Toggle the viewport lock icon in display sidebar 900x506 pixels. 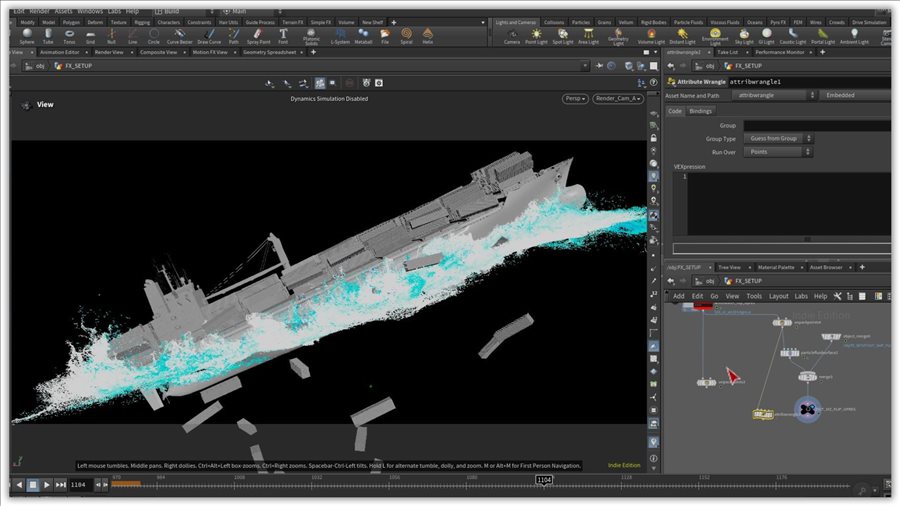(654, 137)
